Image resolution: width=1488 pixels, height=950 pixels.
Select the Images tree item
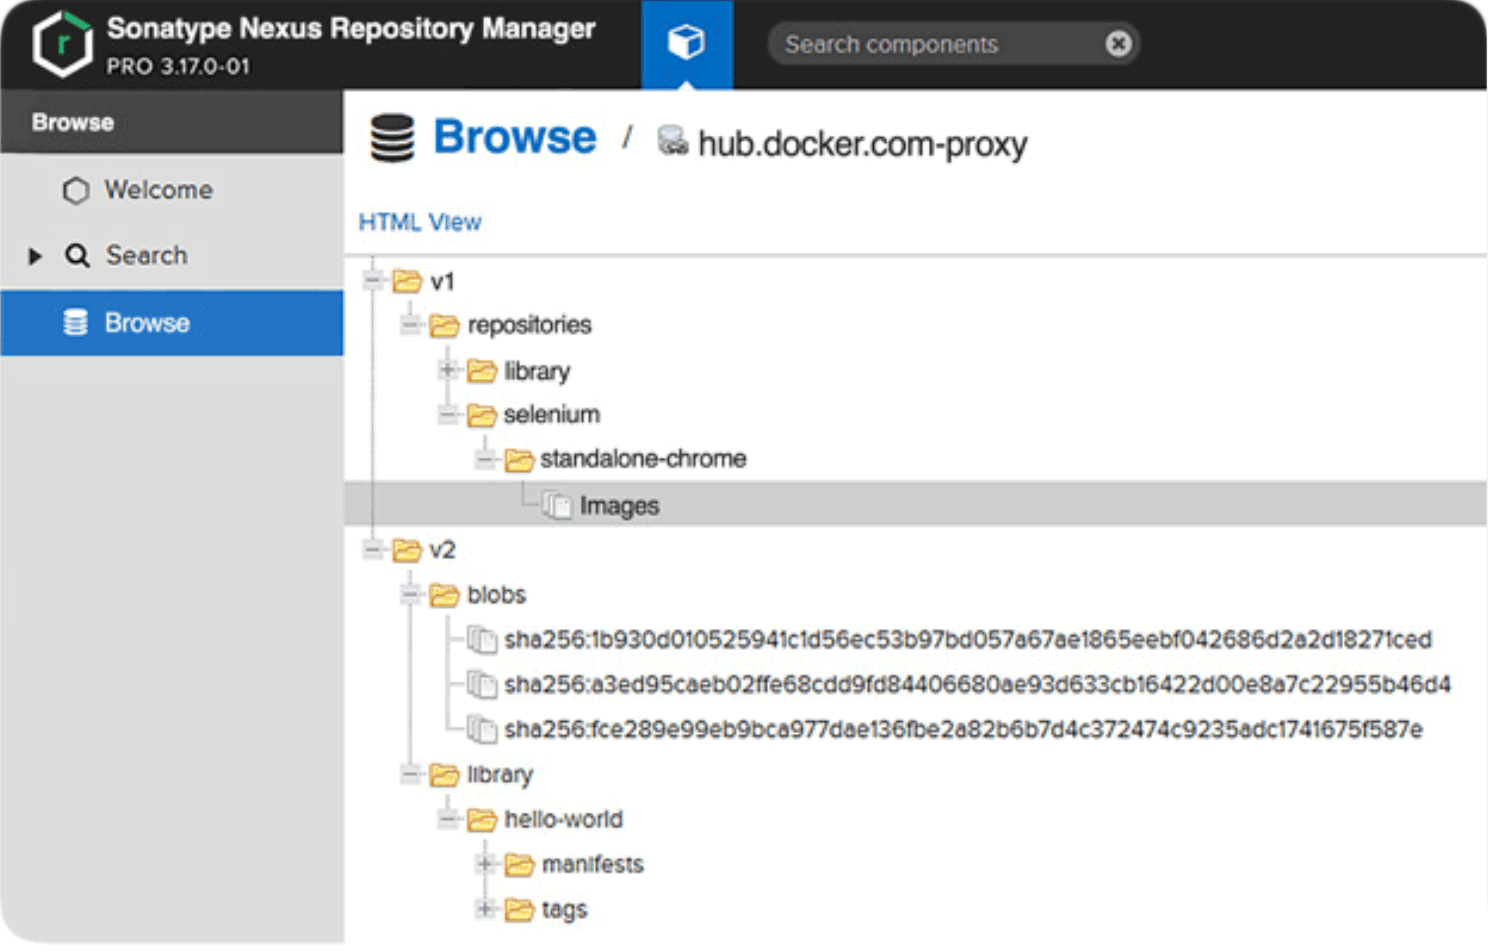pyautogui.click(x=915, y=504)
